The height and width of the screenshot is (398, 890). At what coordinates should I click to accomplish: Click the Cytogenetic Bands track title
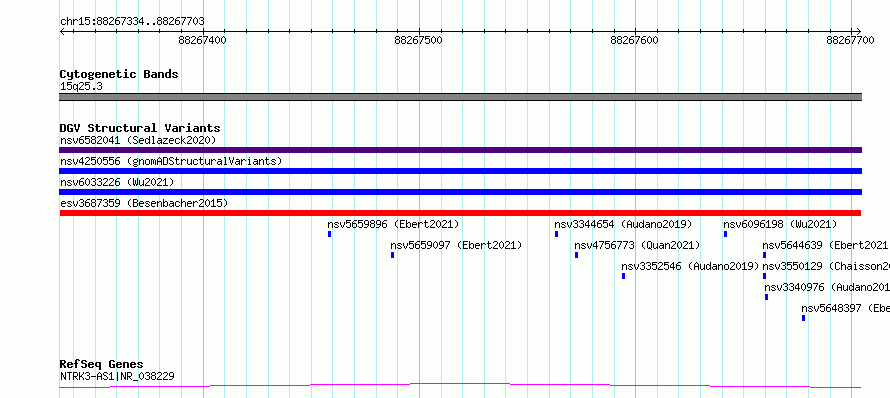[119, 74]
